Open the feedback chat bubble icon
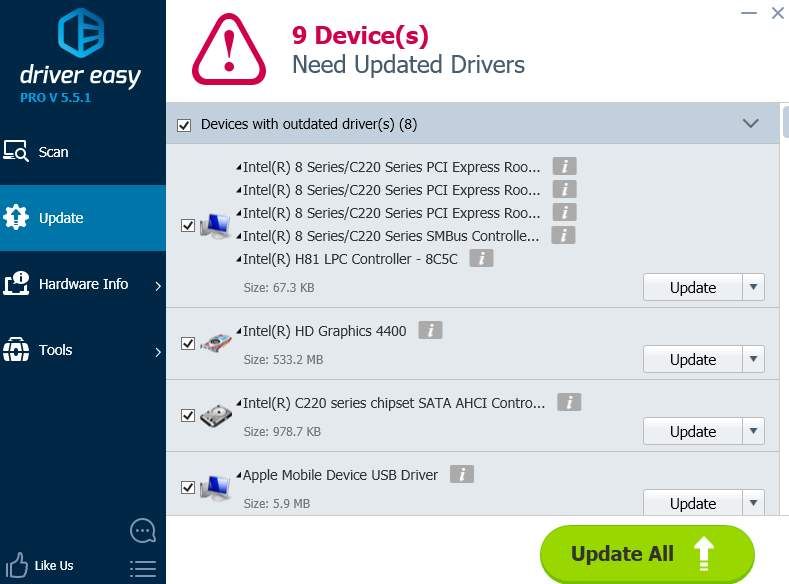 [143, 530]
